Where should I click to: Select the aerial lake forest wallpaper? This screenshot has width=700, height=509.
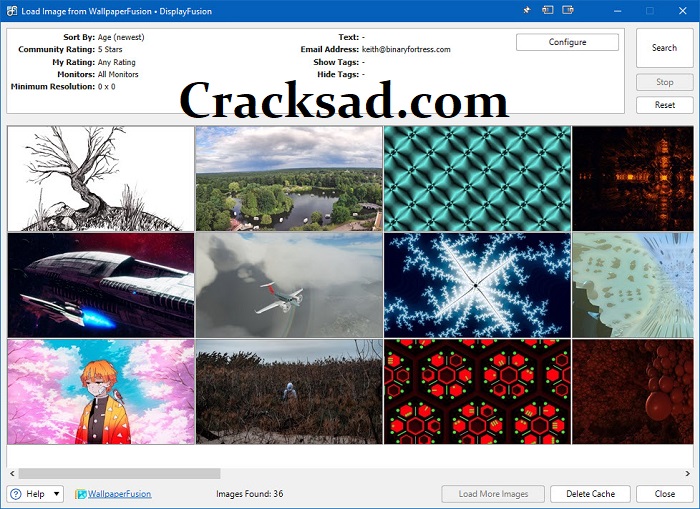coord(289,179)
